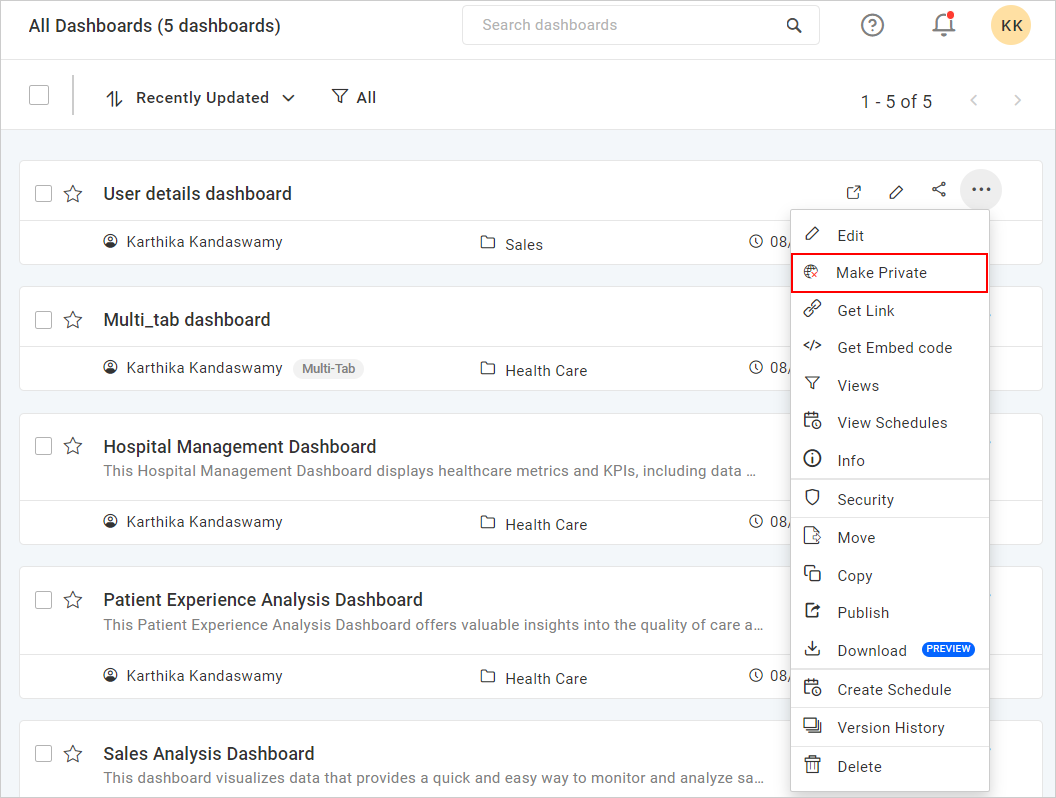The height and width of the screenshot is (798, 1056).
Task: Favorite the Multi_tab dashboard with star icon
Action: click(73, 320)
